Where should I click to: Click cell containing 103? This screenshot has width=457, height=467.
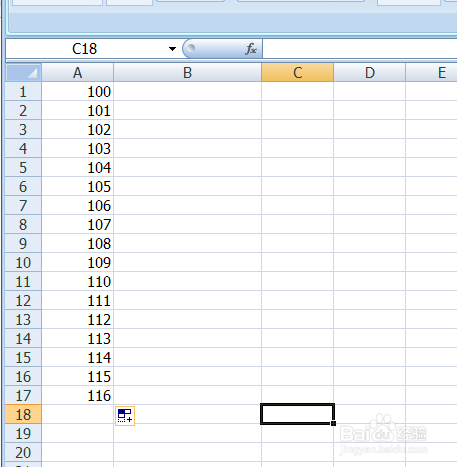pos(77,148)
